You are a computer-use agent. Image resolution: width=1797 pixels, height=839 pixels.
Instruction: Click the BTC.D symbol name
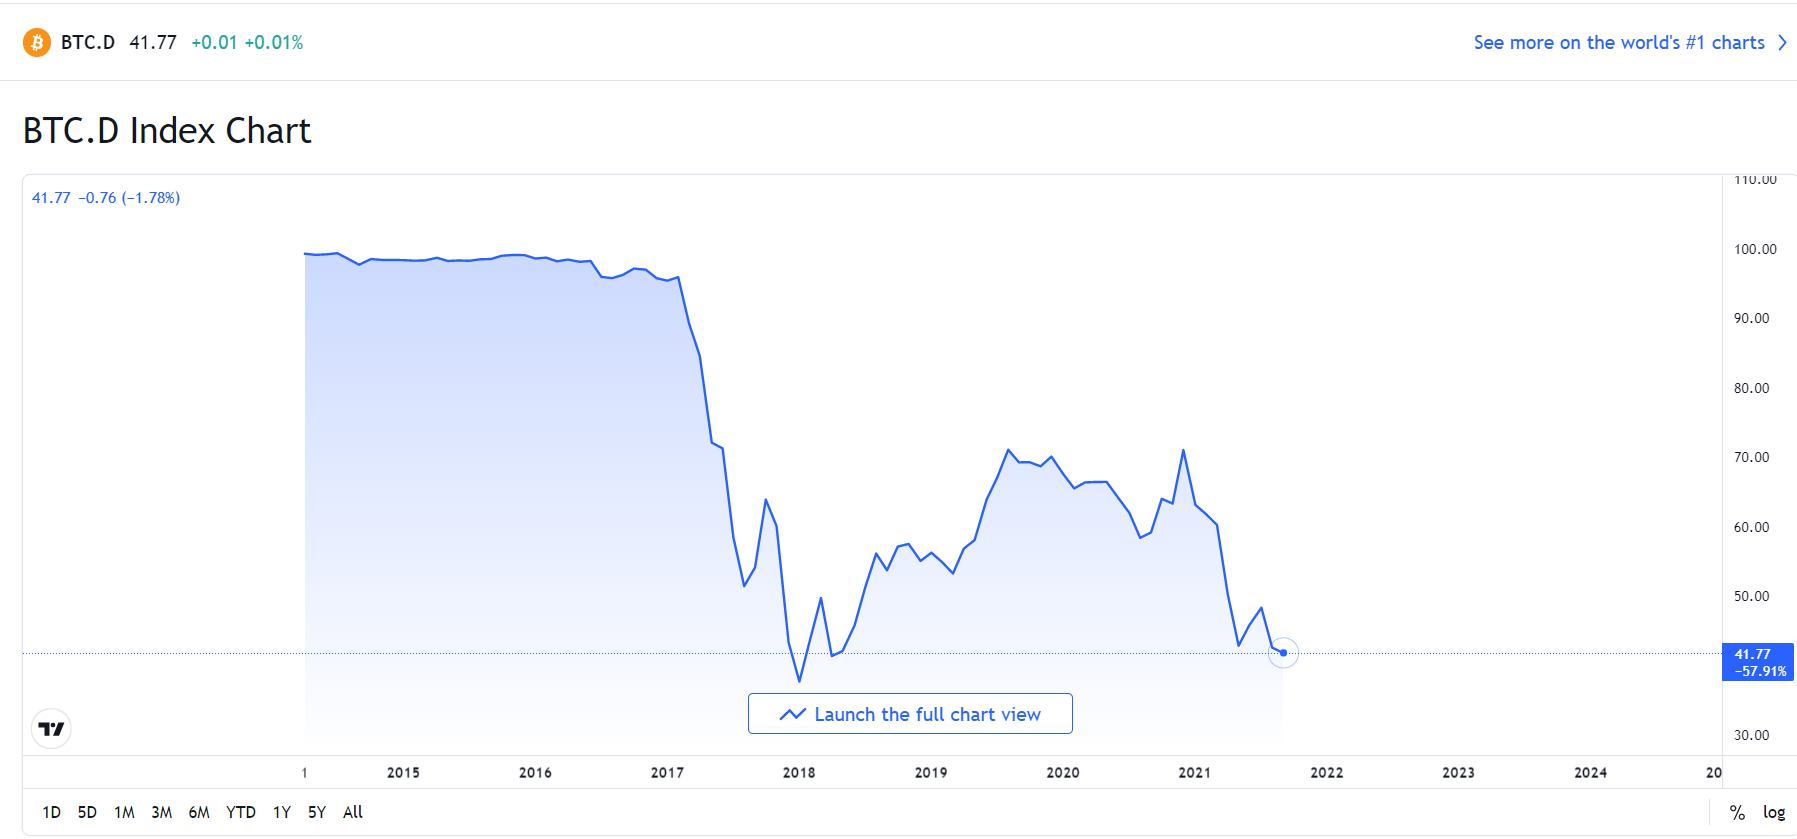point(88,43)
